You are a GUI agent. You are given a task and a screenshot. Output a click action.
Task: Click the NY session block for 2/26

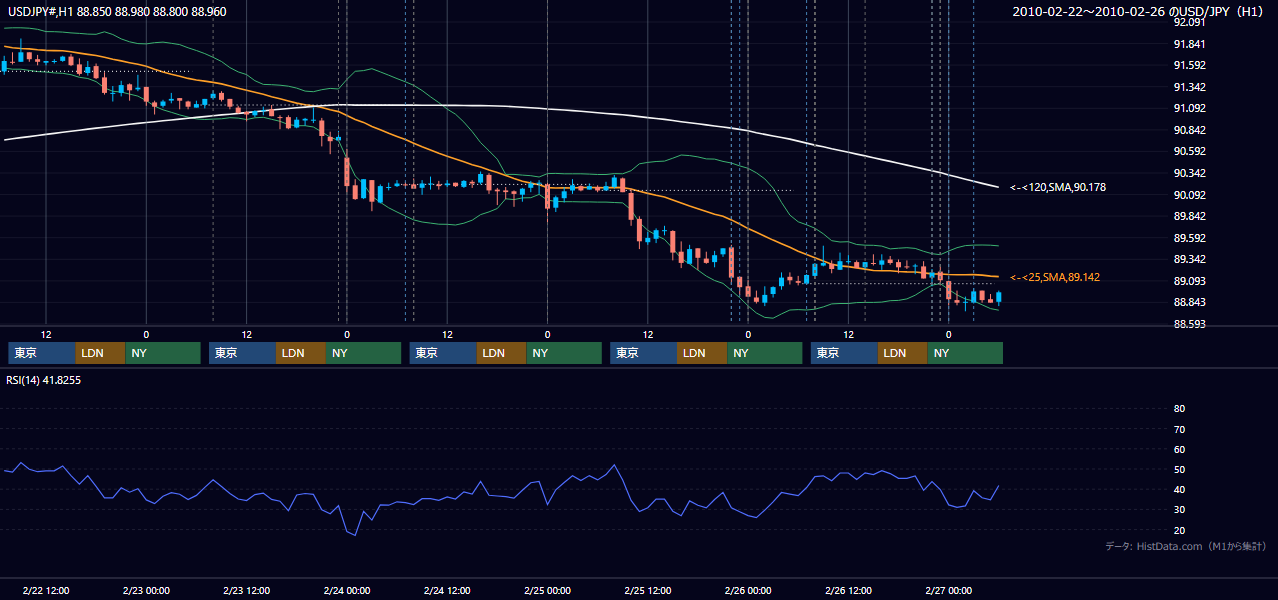click(x=965, y=353)
